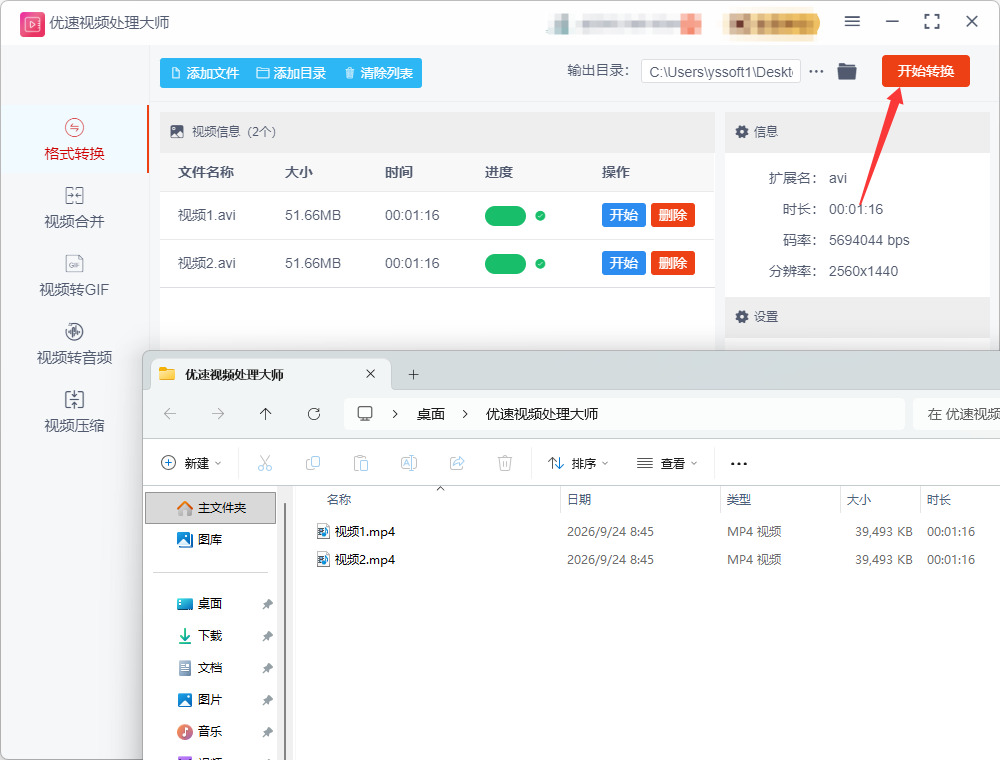Click 添加文件 to add files

205,73
